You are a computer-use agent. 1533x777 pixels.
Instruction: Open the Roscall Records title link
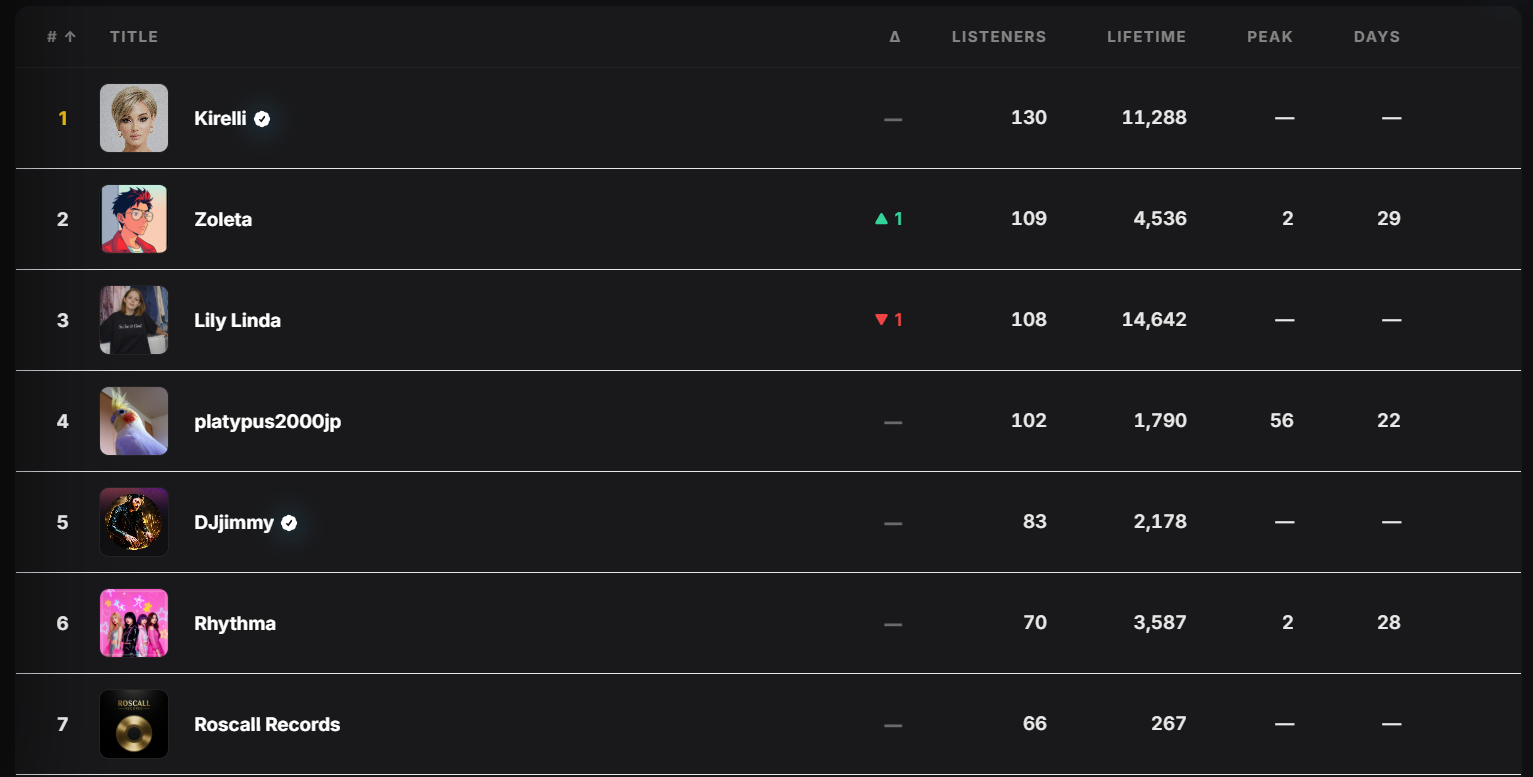click(x=267, y=724)
